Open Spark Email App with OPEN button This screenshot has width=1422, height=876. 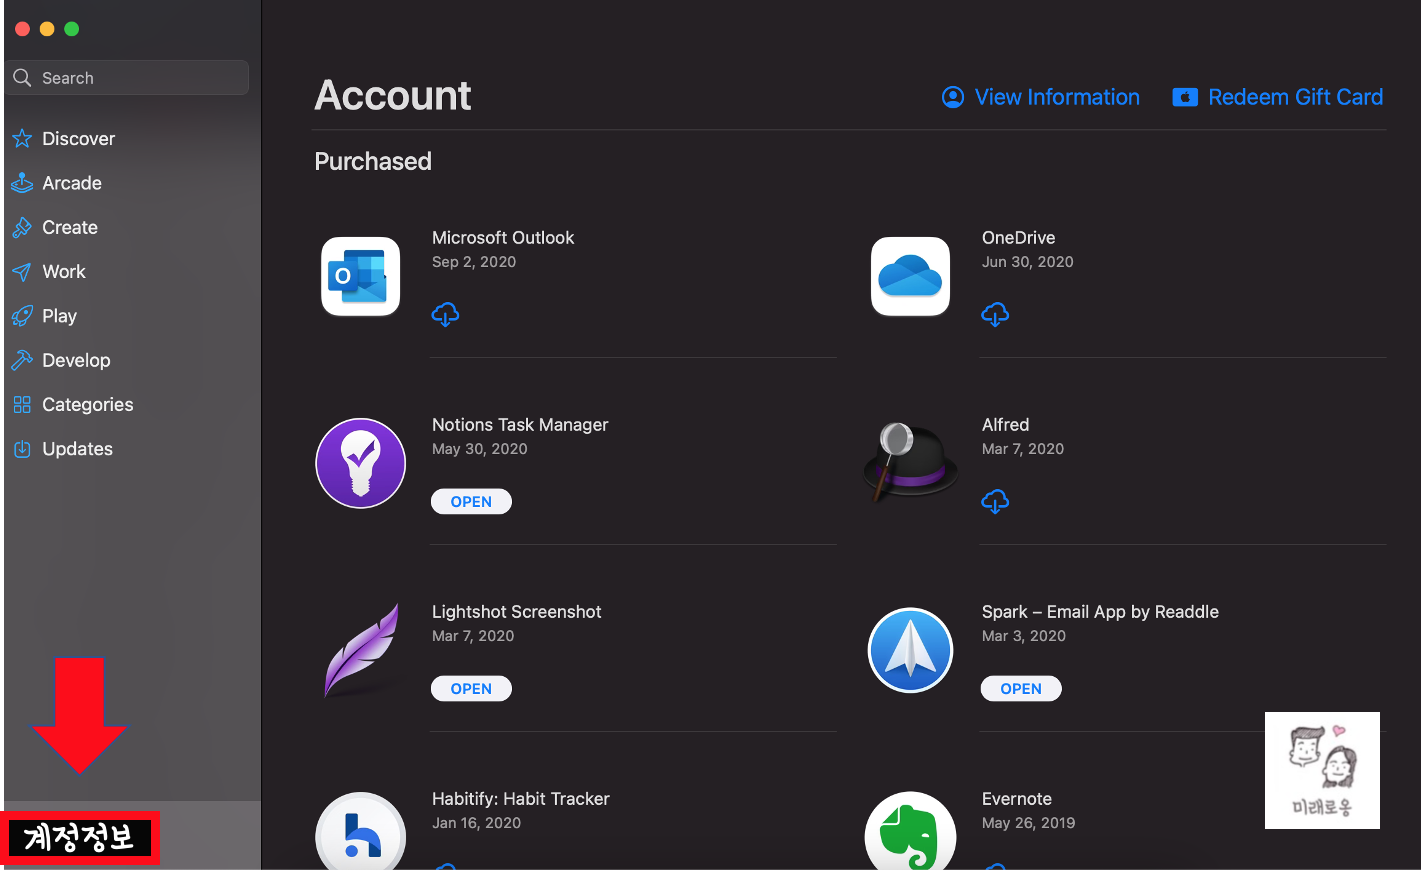pos(1021,689)
